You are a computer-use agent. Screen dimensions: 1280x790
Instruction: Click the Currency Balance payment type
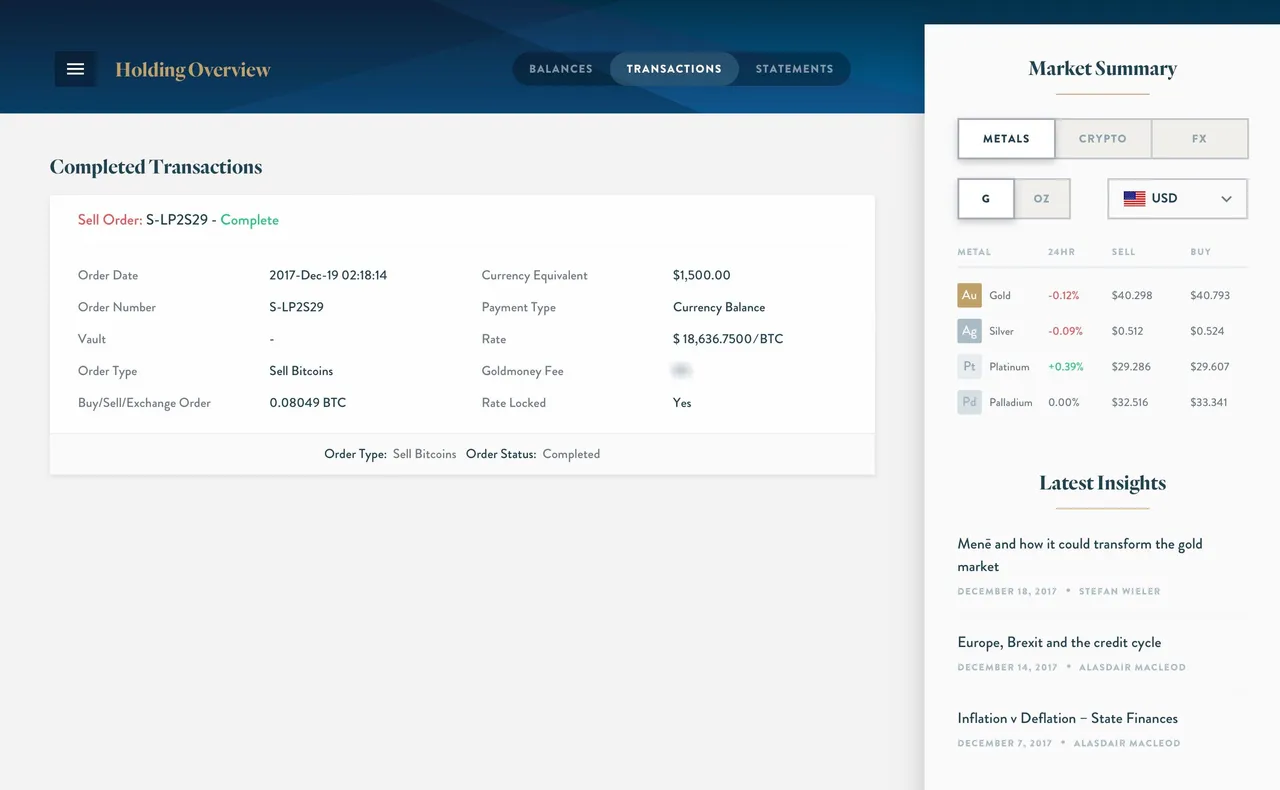[719, 307]
